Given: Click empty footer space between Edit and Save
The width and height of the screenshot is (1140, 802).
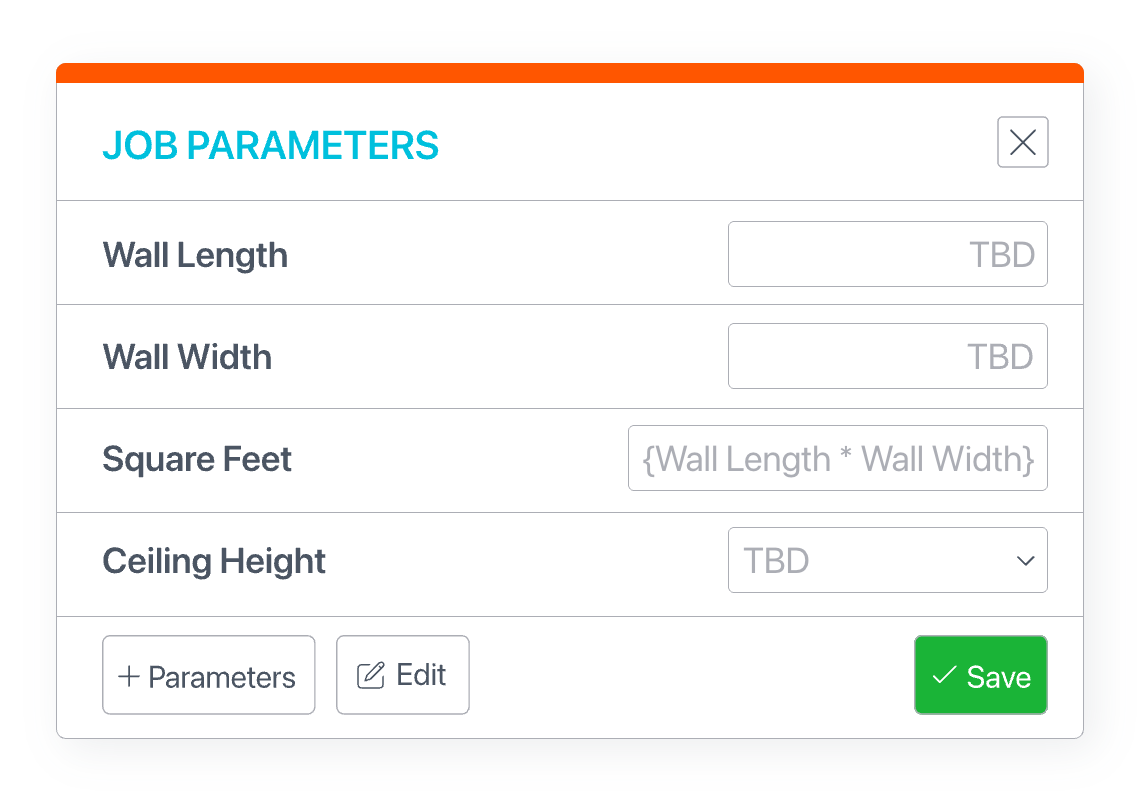Looking at the screenshot, I should tap(690, 676).
